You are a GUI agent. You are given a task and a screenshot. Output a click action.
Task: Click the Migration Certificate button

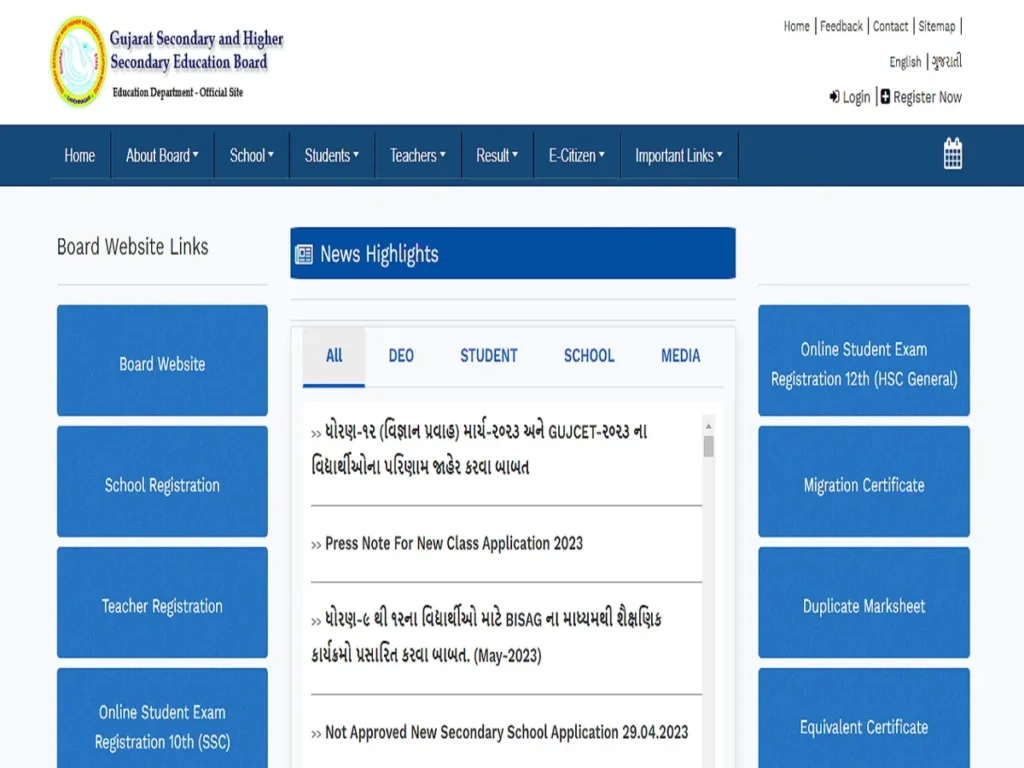tap(864, 481)
